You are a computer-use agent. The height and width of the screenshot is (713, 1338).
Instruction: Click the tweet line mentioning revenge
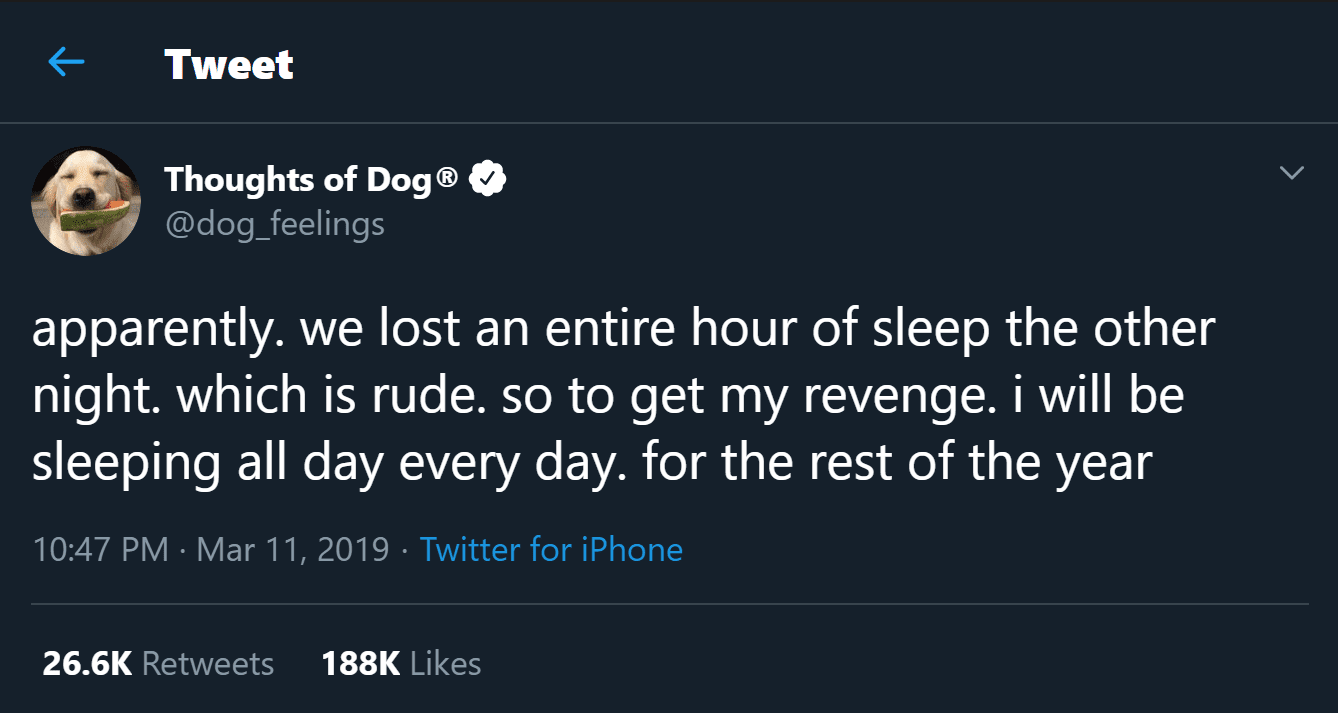click(x=607, y=397)
